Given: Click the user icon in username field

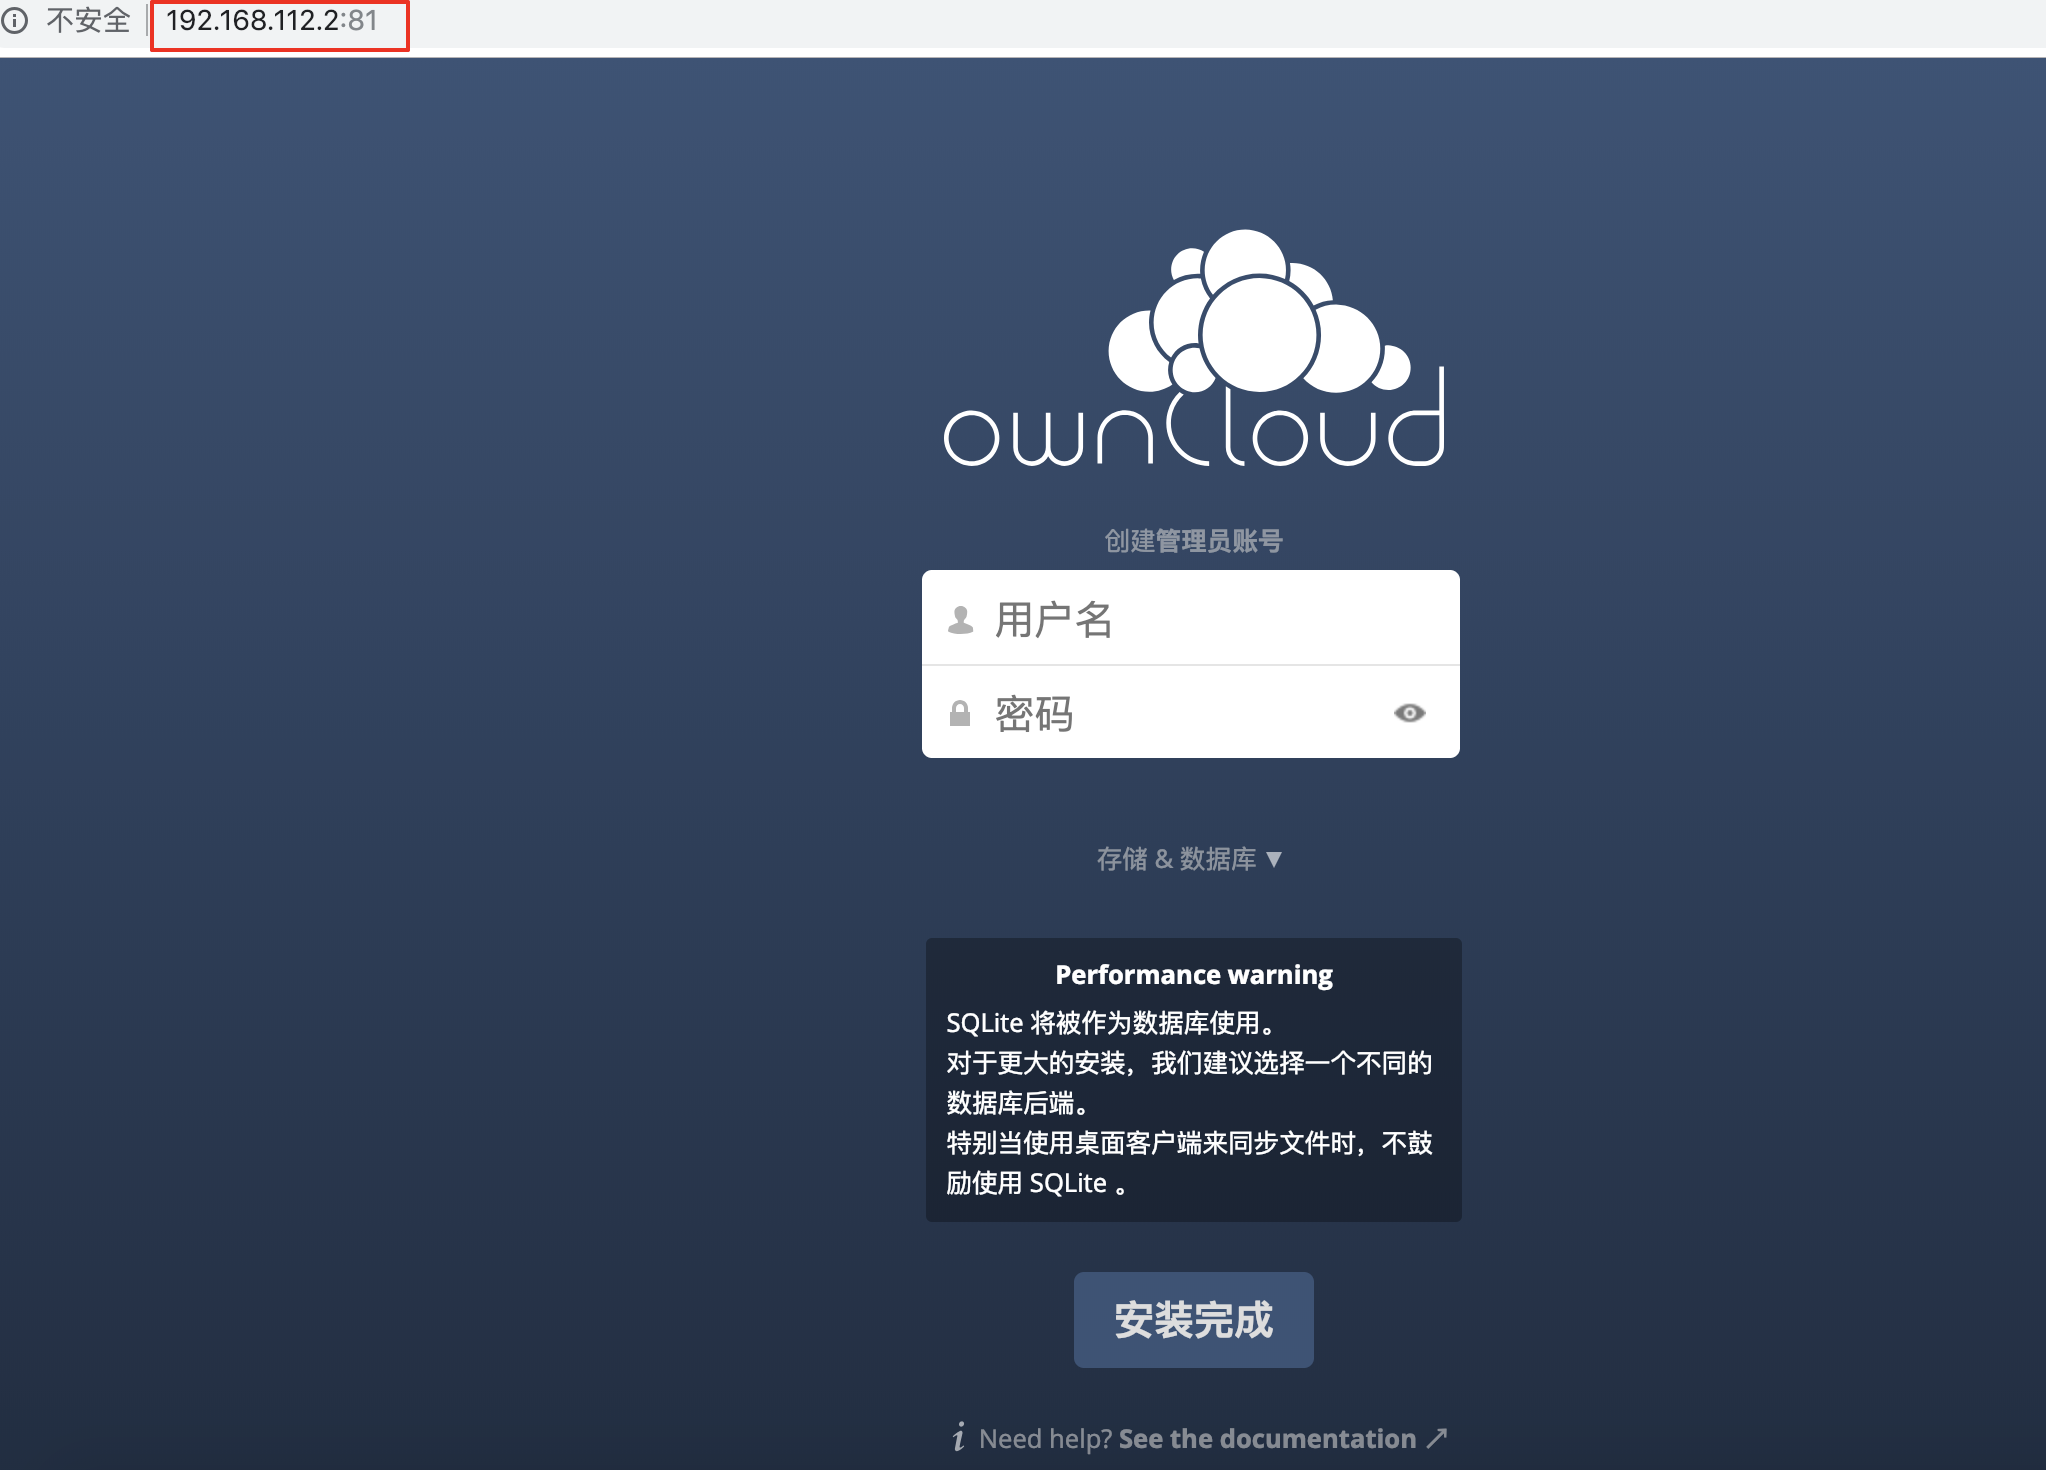Looking at the screenshot, I should pyautogui.click(x=959, y=620).
